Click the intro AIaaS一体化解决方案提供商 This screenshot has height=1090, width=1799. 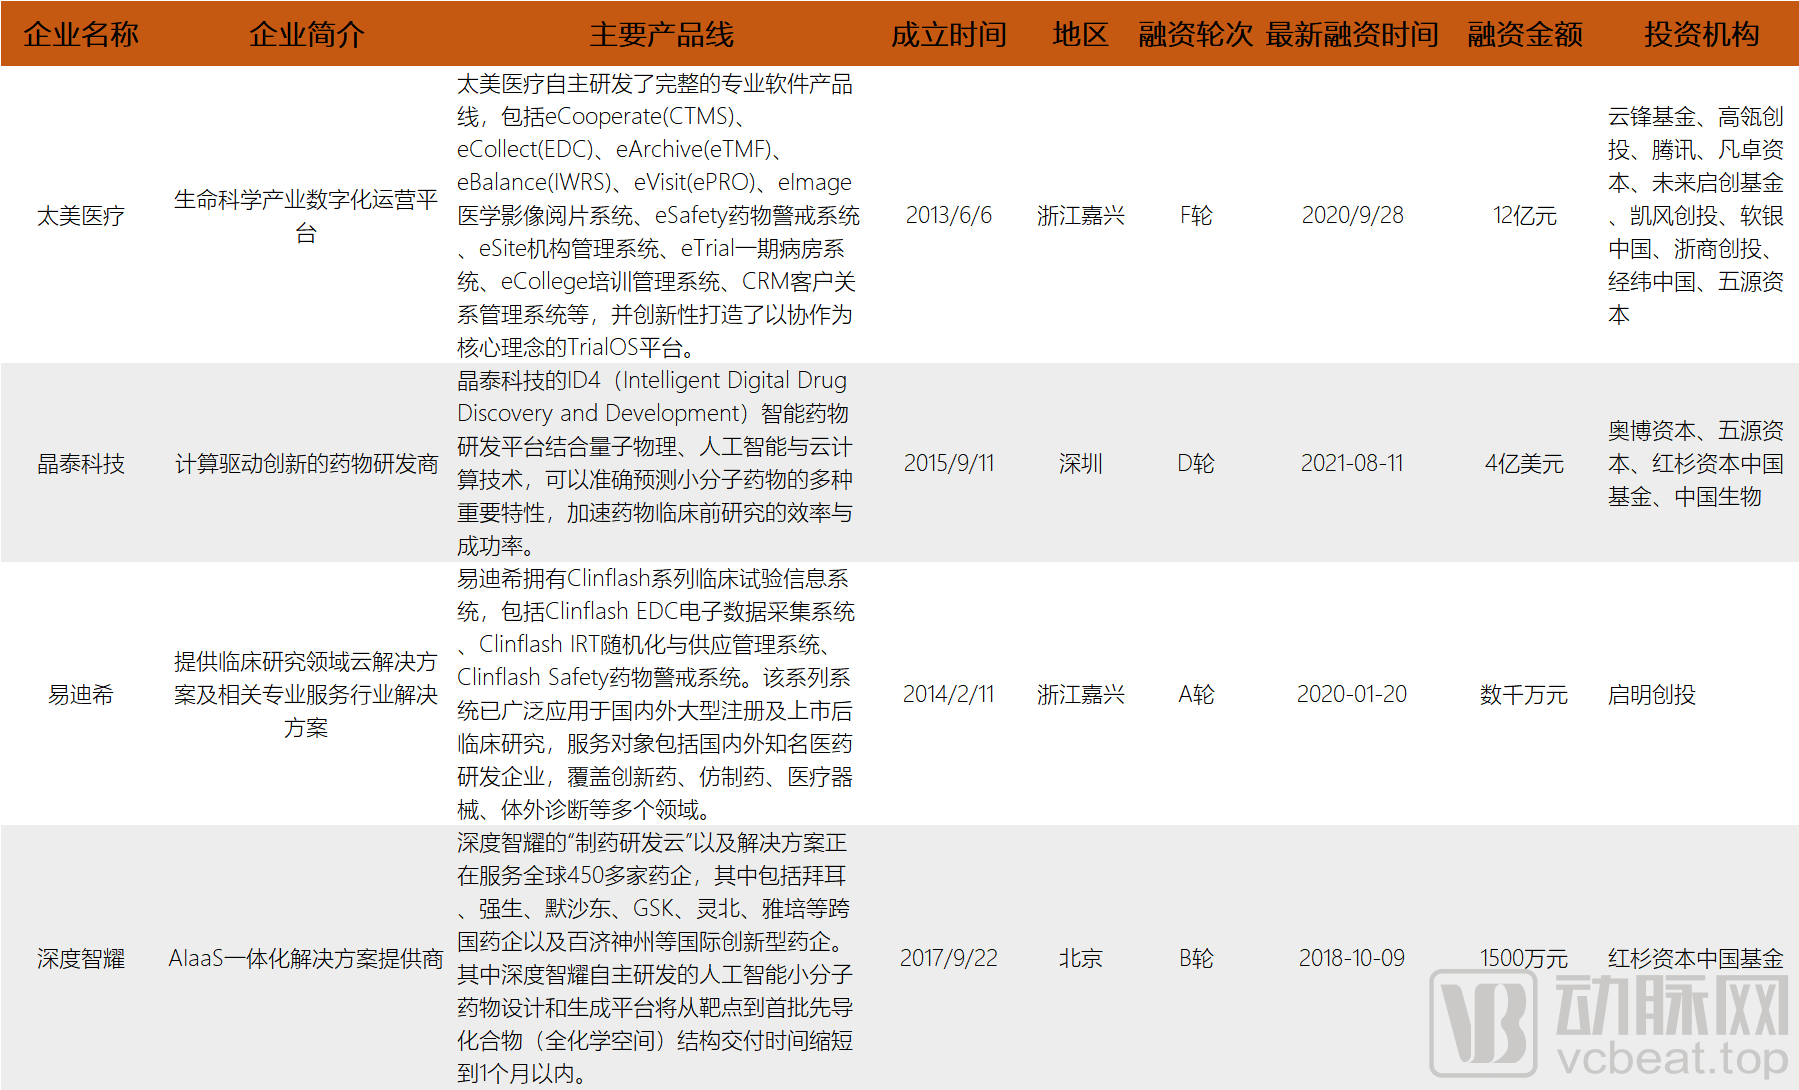click(x=306, y=959)
